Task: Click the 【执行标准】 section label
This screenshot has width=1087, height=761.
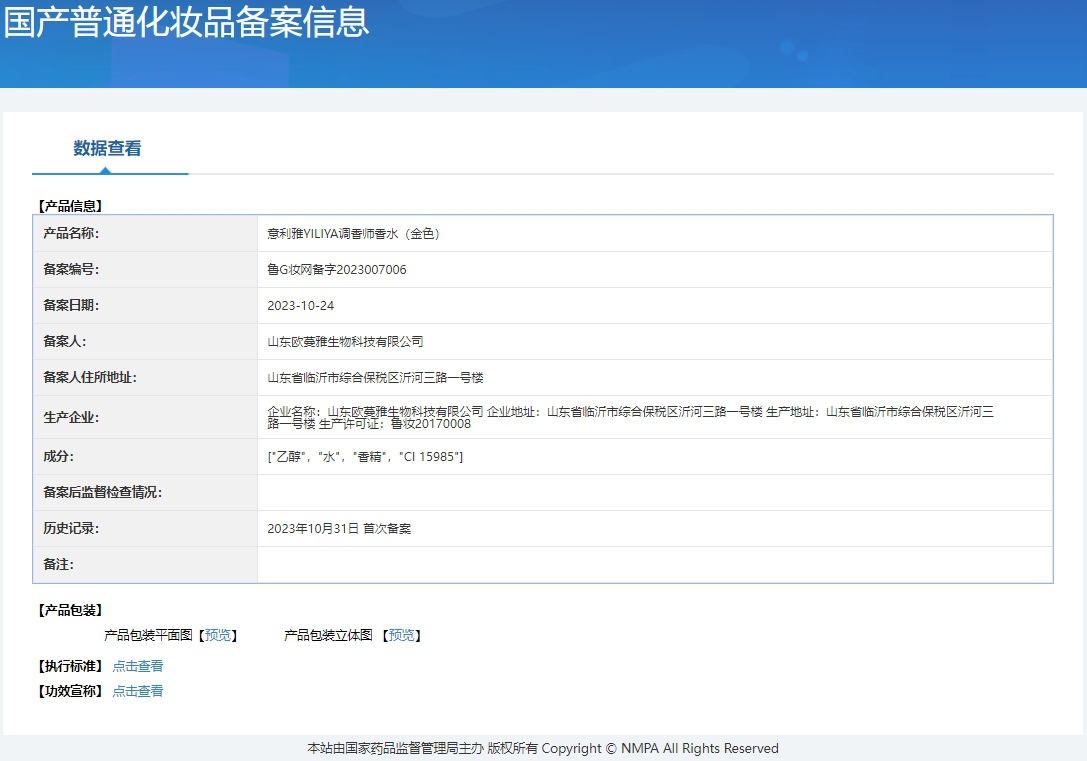Action: click(x=68, y=665)
